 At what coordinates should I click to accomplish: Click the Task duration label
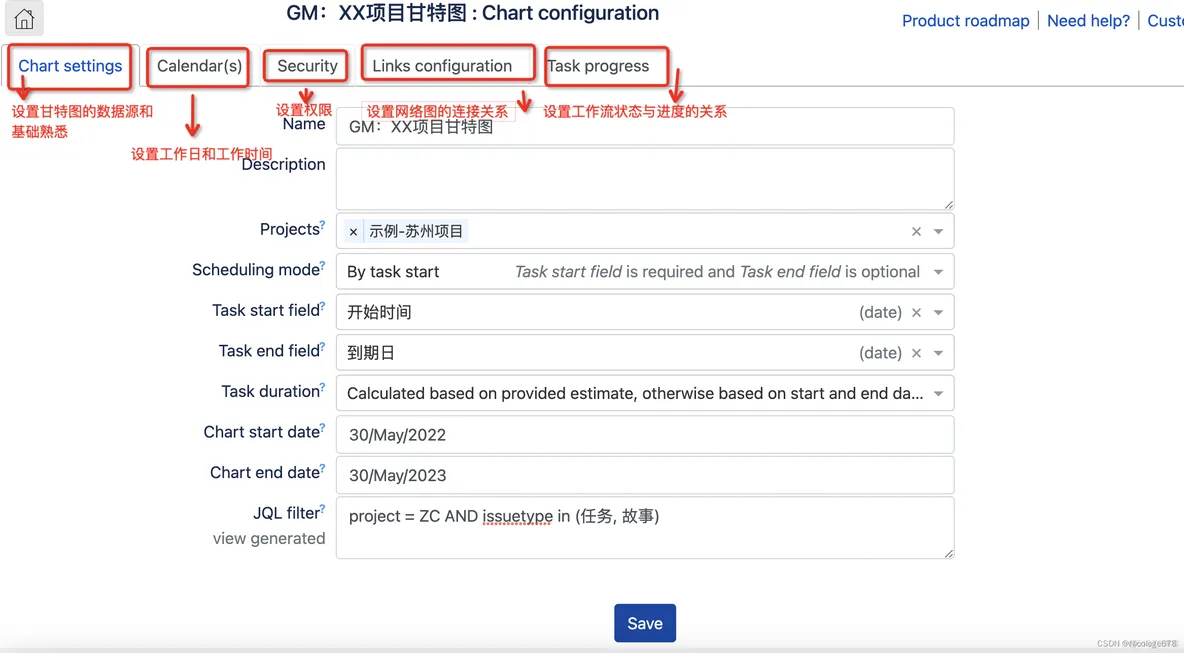(x=270, y=392)
